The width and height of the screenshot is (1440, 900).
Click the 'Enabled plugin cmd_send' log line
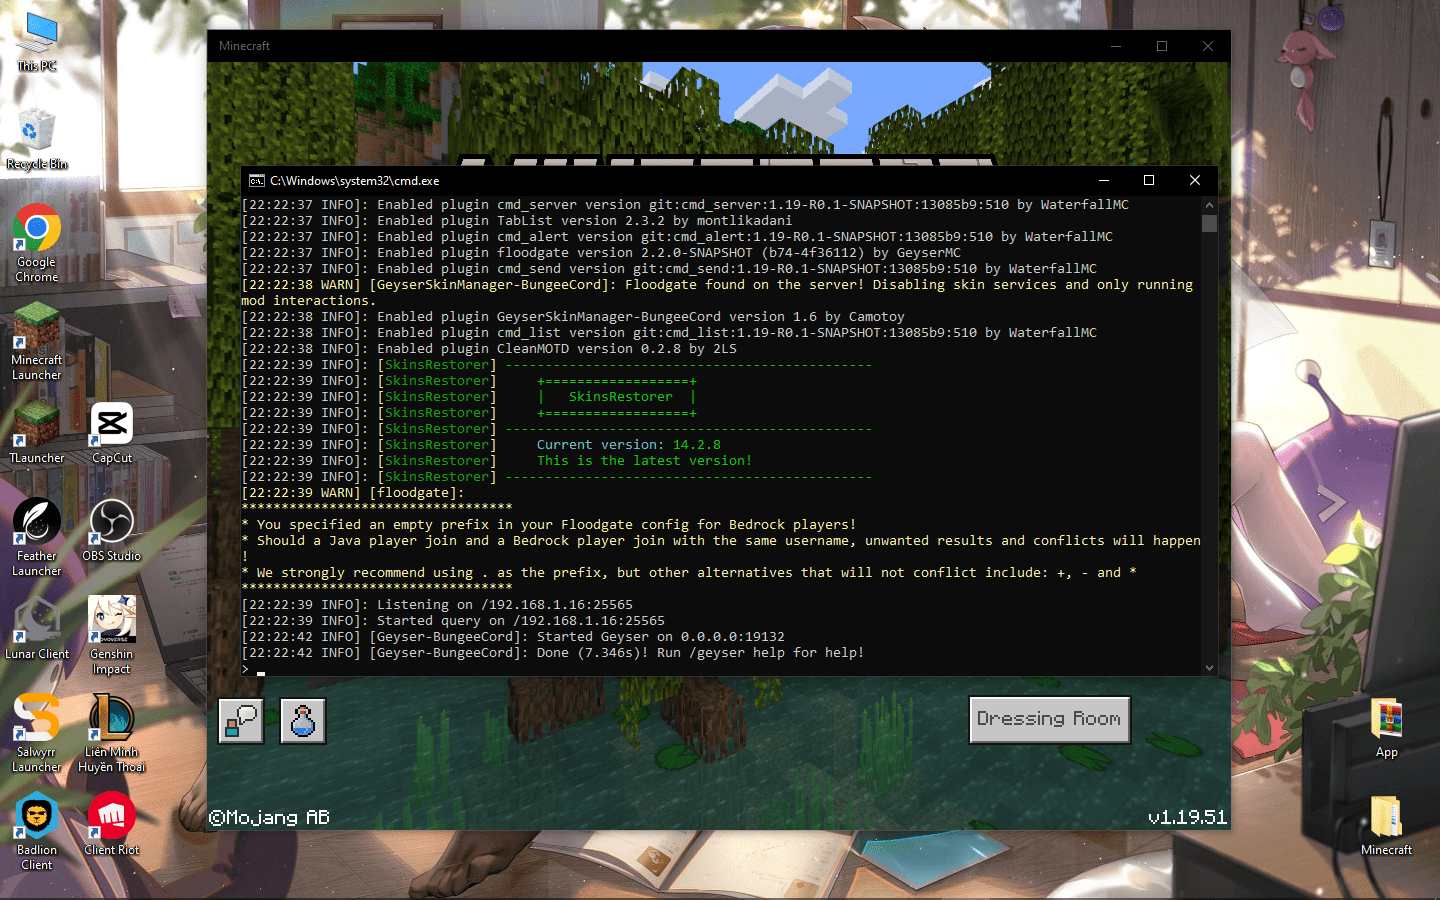click(x=669, y=269)
